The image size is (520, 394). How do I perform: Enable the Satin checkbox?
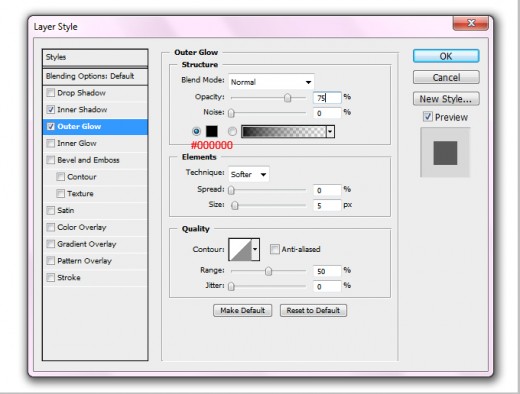pyautogui.click(x=51, y=210)
